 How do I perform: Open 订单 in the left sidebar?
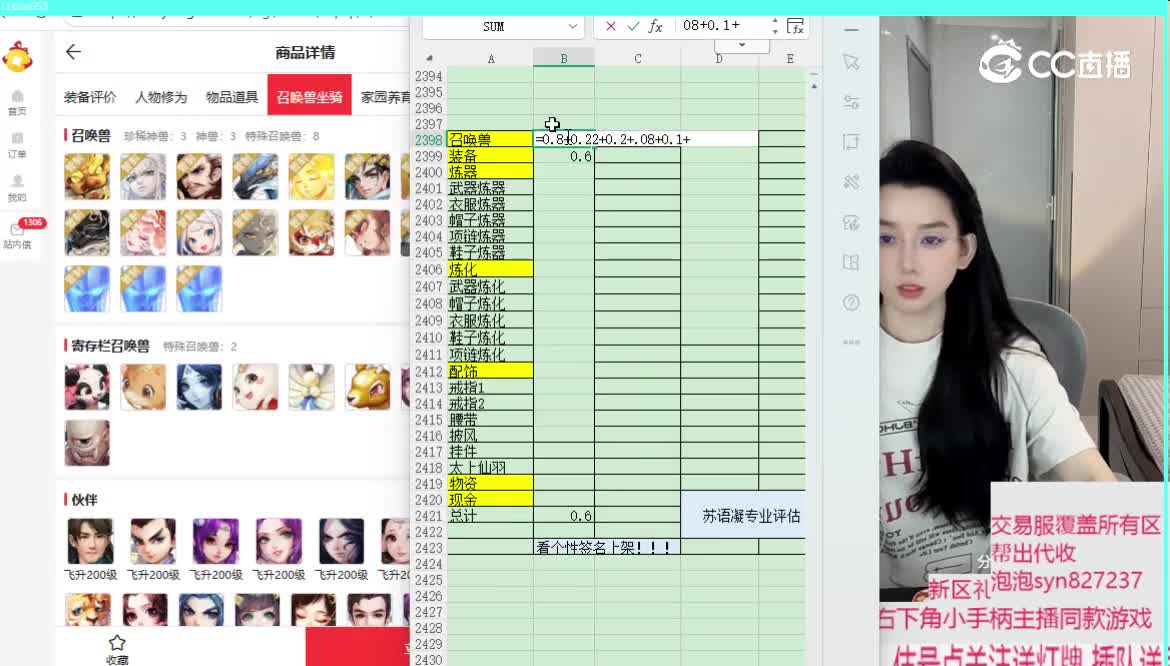click(x=17, y=145)
